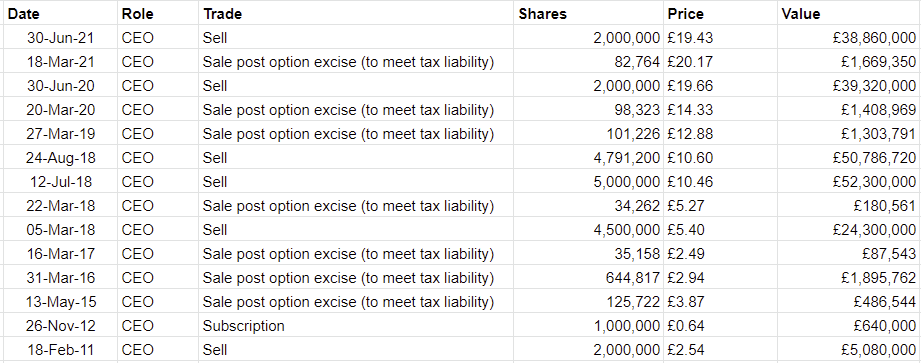Click the £24,300,000 value cell

coord(849,230)
